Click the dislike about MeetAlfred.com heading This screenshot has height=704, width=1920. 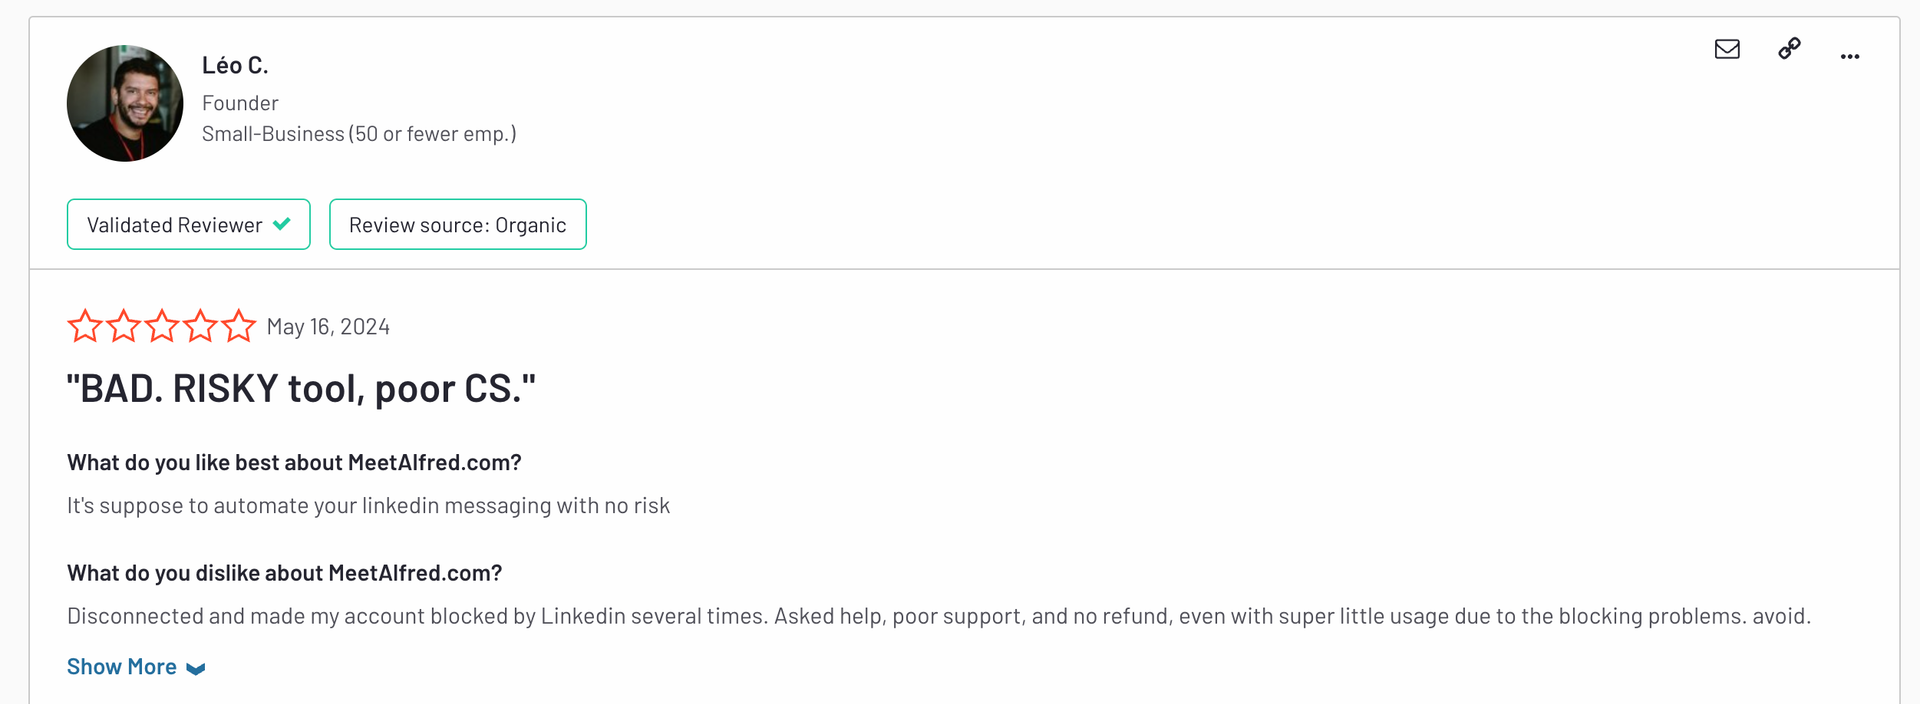point(285,573)
